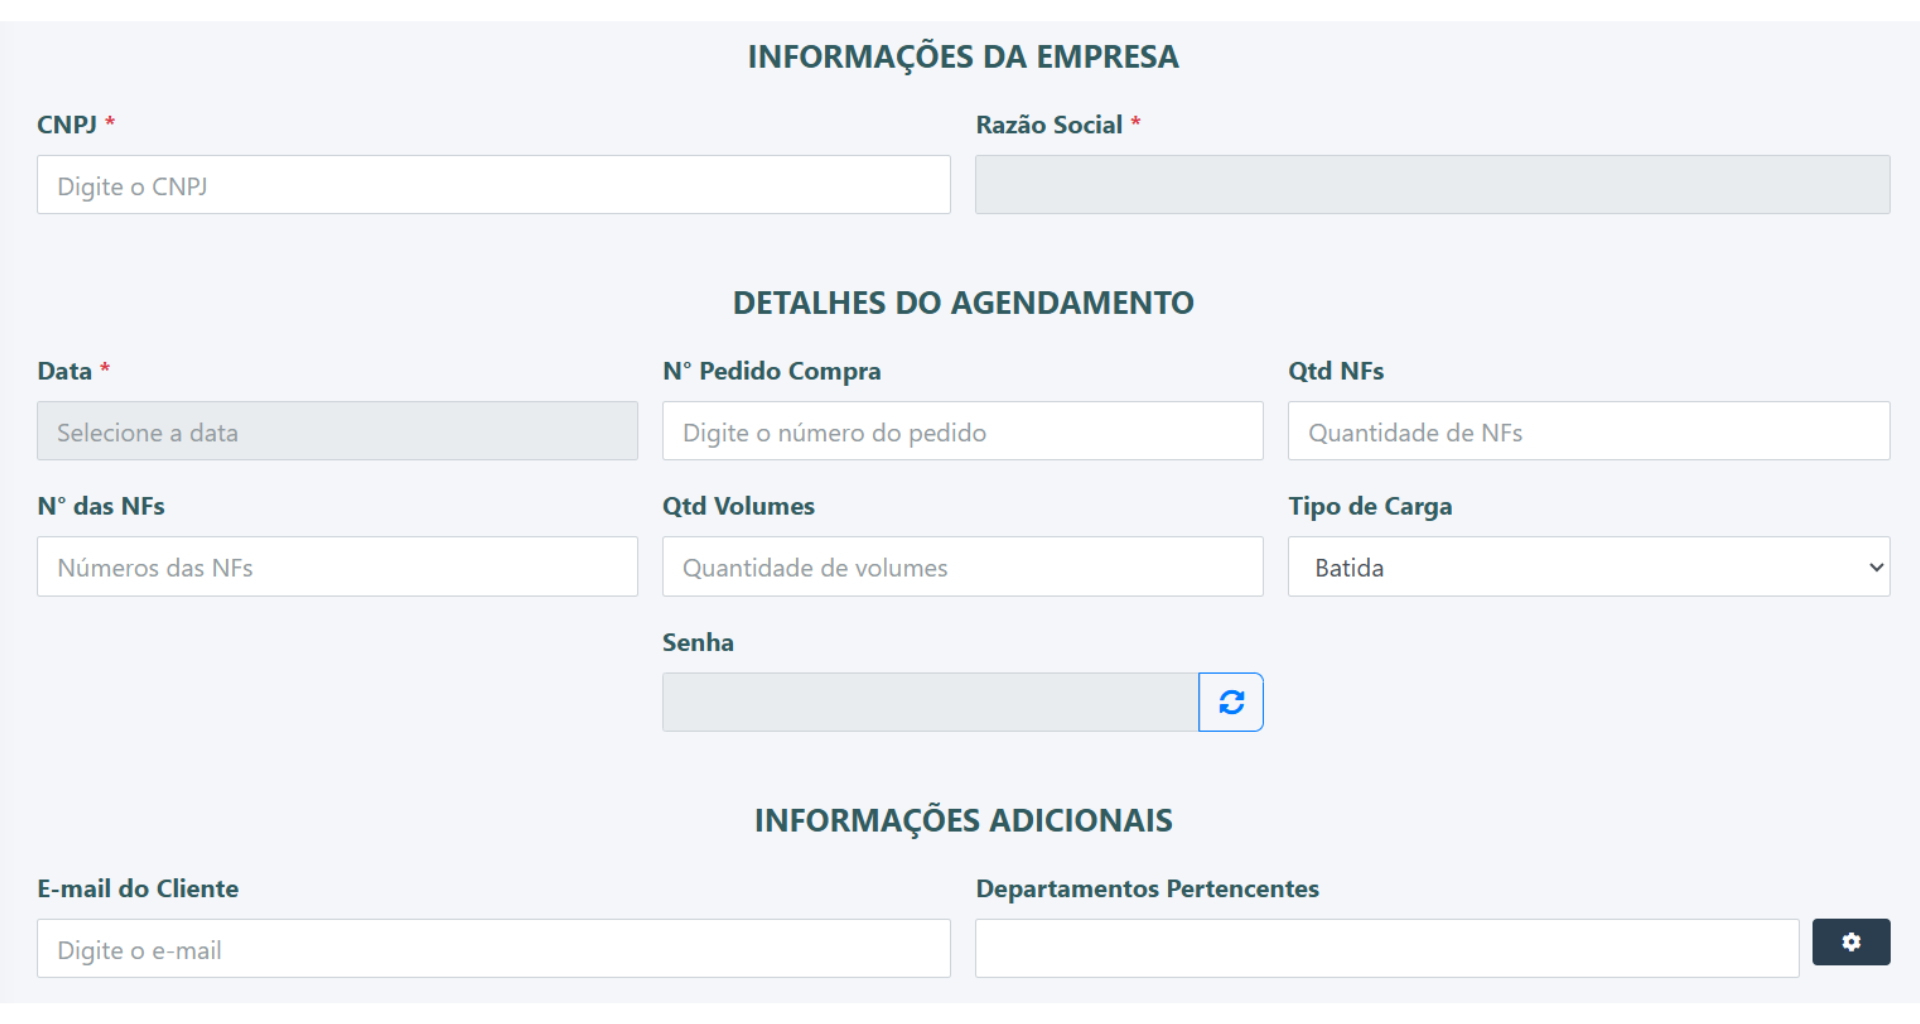Focus the Razão Social field
The image size is (1920, 1024).
1432,184
